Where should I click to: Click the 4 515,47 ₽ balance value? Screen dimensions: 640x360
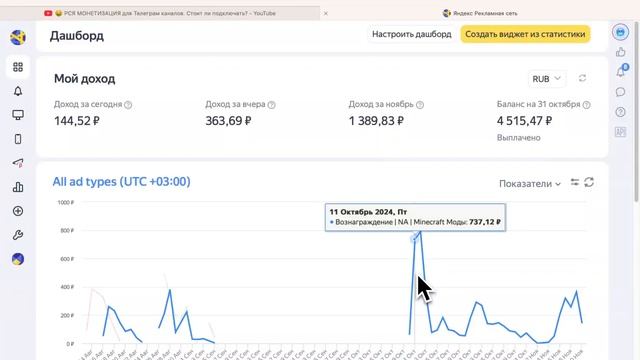click(524, 121)
